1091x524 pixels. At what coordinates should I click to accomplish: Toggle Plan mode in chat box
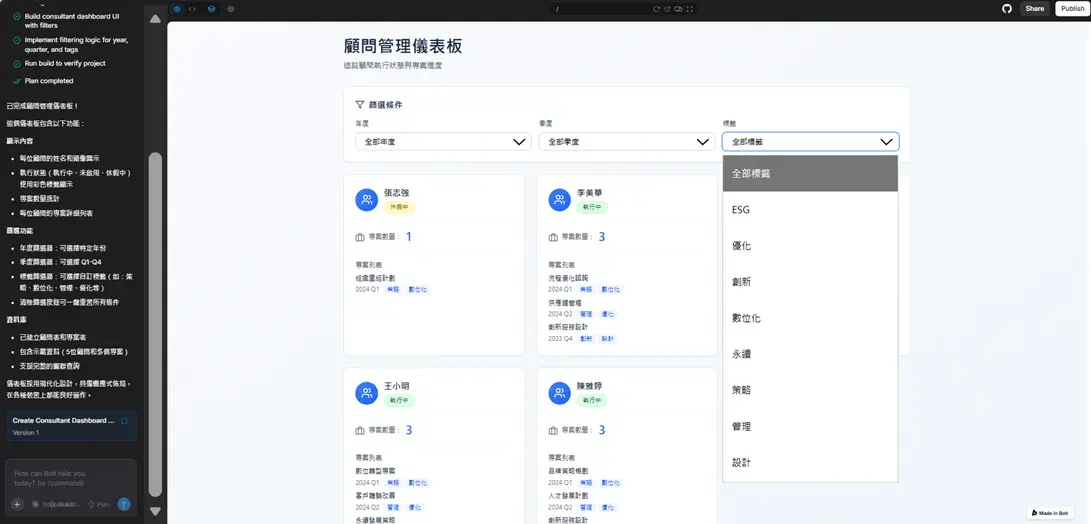(x=99, y=505)
